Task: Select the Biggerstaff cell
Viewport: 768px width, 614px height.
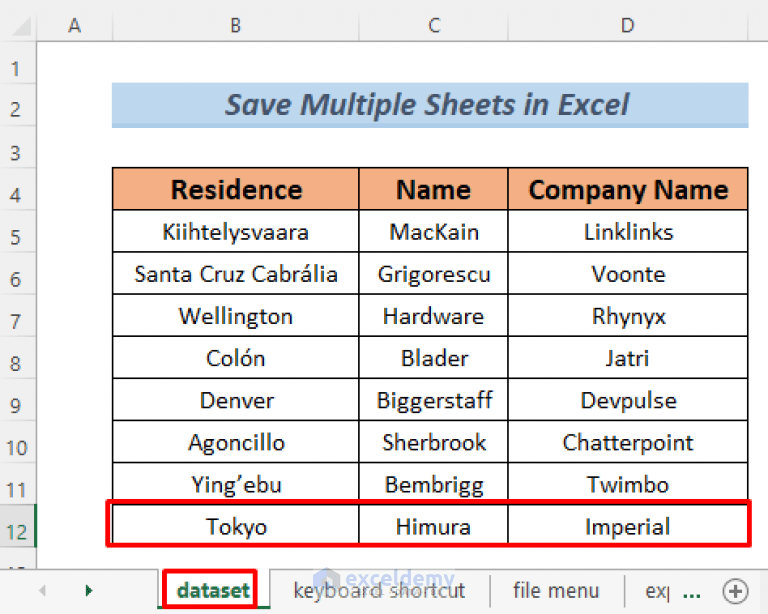Action: tap(433, 400)
